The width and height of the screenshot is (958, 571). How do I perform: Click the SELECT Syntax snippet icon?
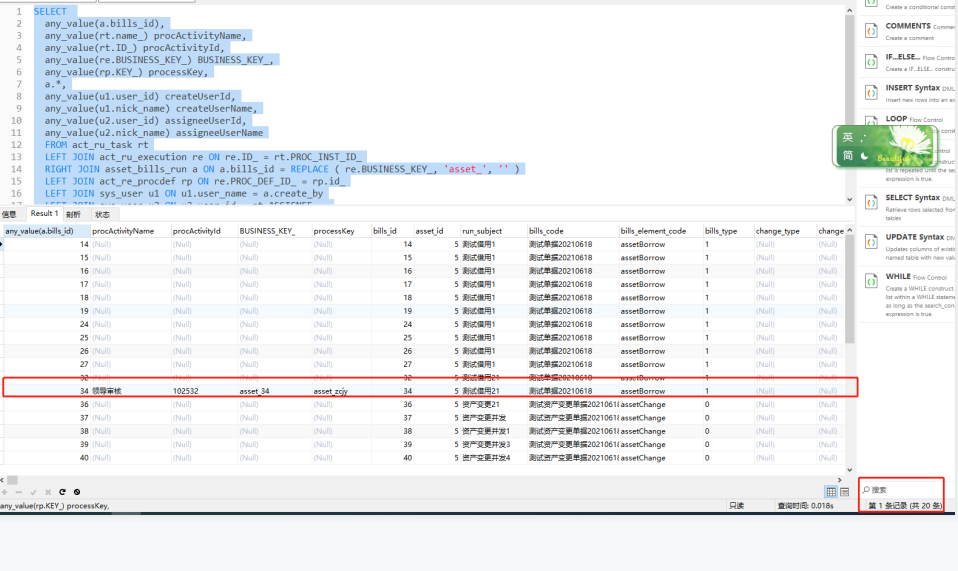click(x=871, y=203)
